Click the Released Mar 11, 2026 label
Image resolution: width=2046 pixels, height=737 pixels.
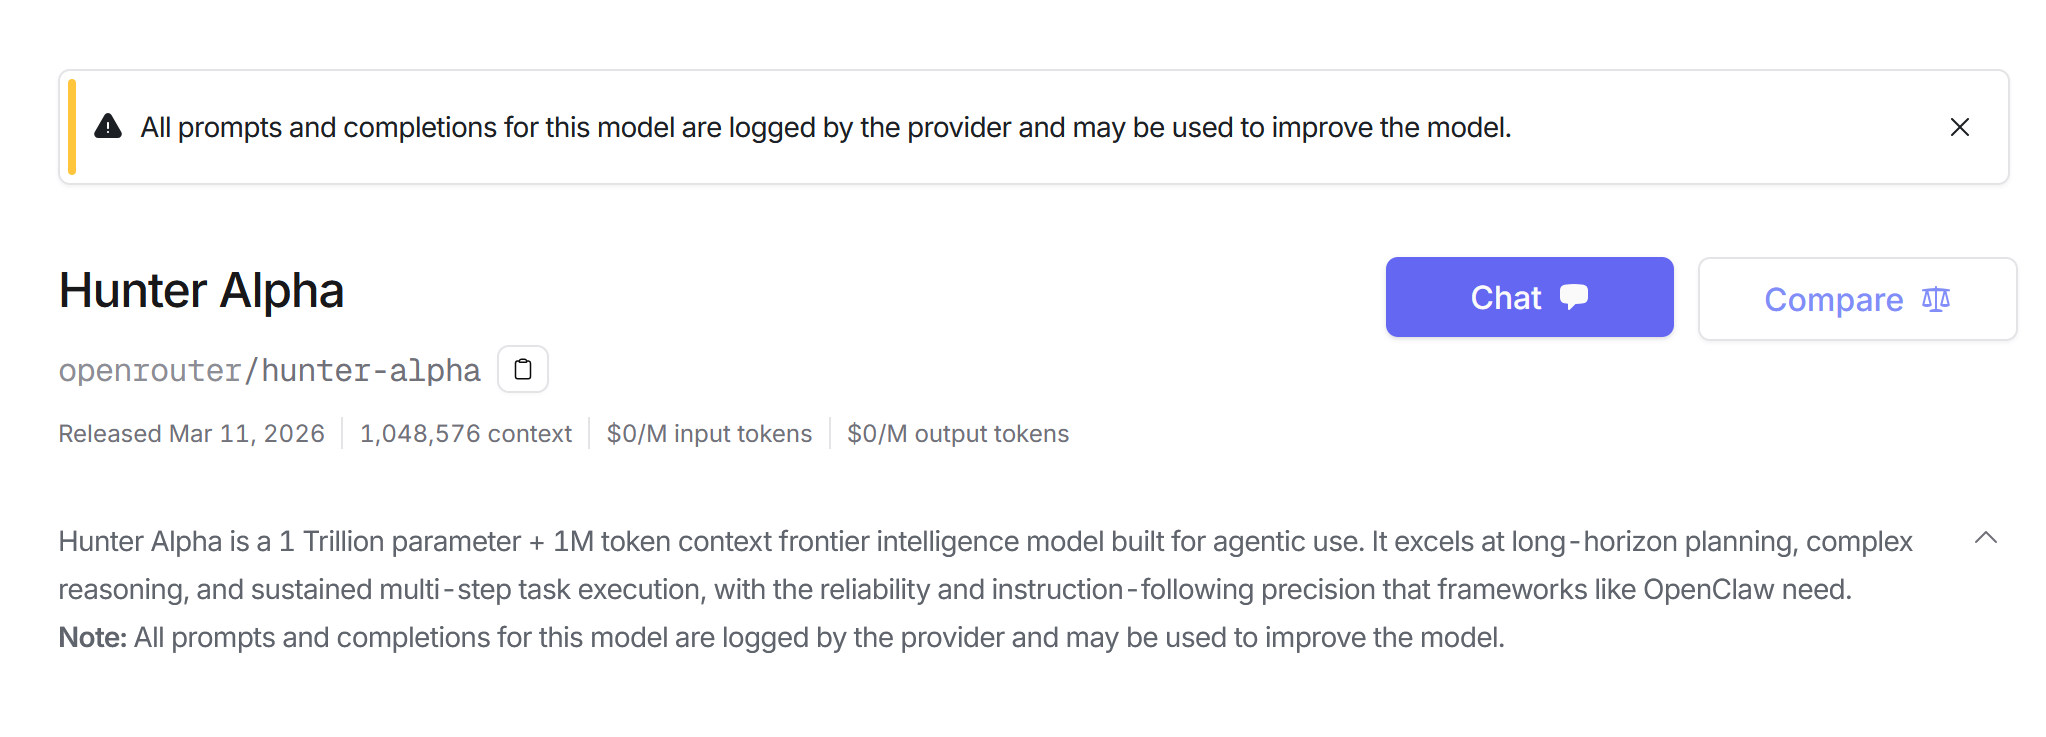click(x=191, y=434)
